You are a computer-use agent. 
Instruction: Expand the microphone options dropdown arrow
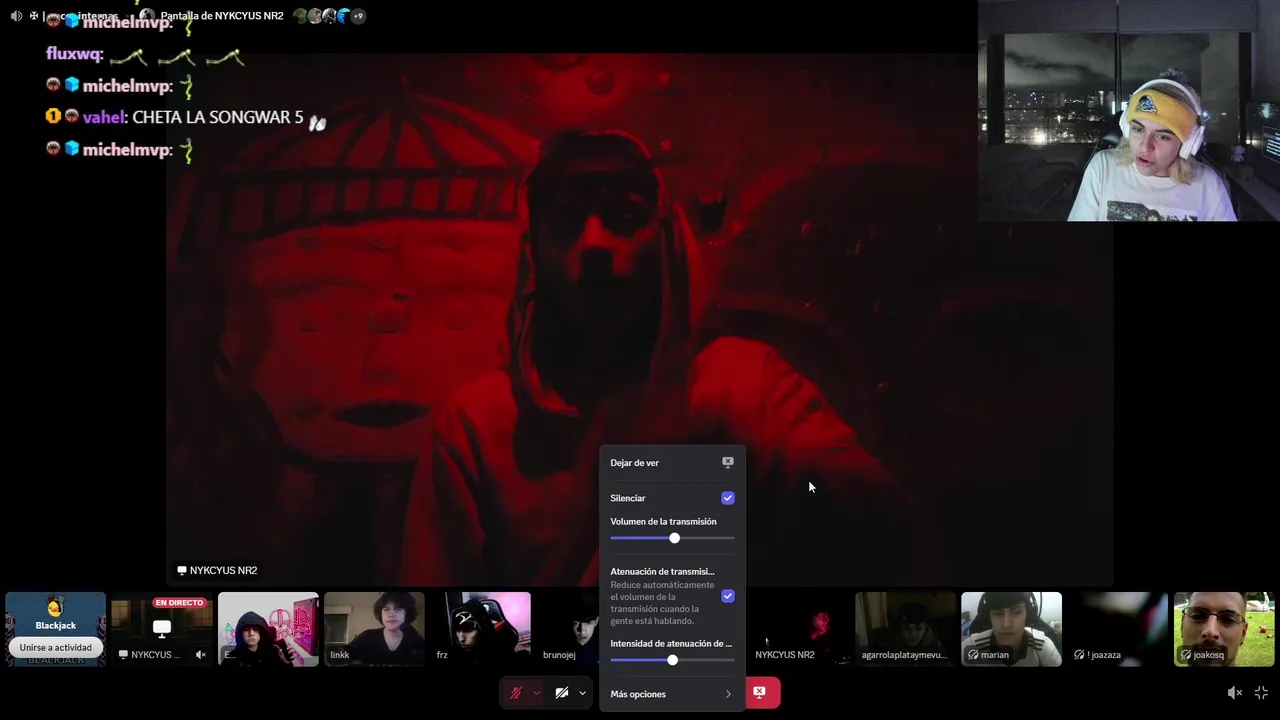pyautogui.click(x=536, y=693)
